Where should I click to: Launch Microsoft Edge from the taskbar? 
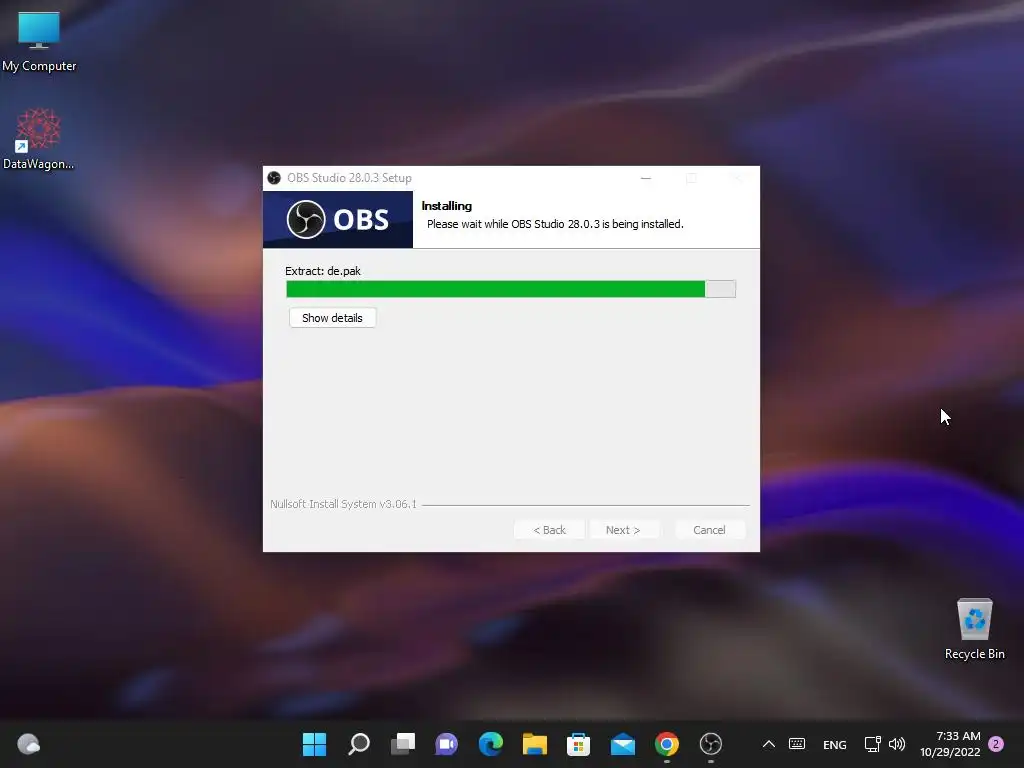pyautogui.click(x=490, y=744)
